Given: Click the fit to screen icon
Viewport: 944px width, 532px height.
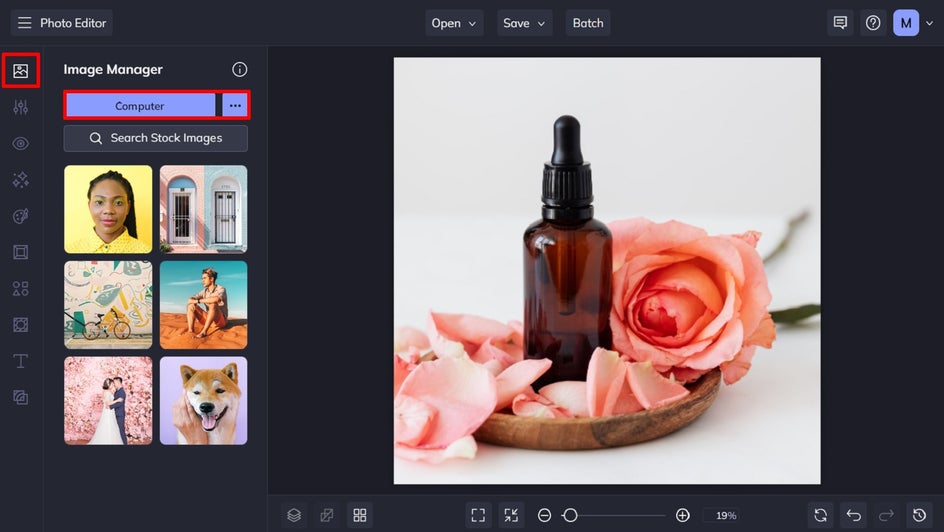Looking at the screenshot, I should (x=478, y=515).
